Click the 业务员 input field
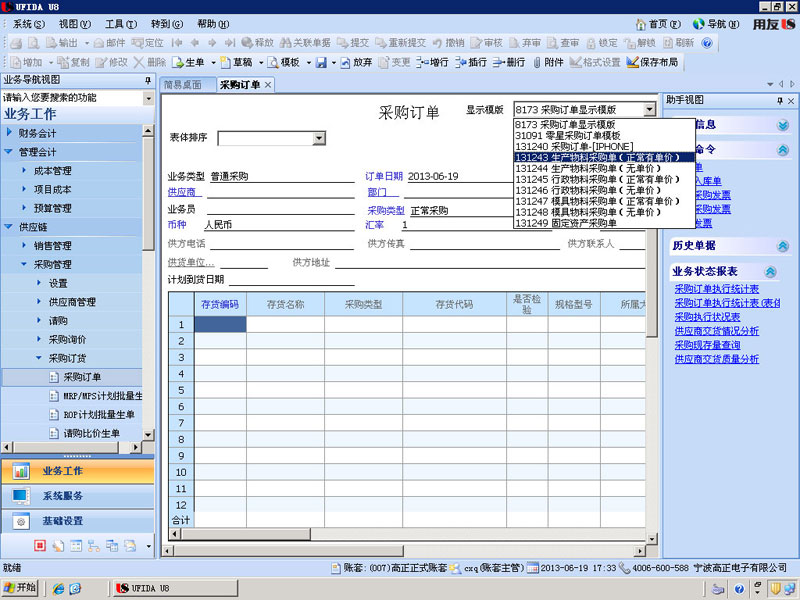 [281, 209]
